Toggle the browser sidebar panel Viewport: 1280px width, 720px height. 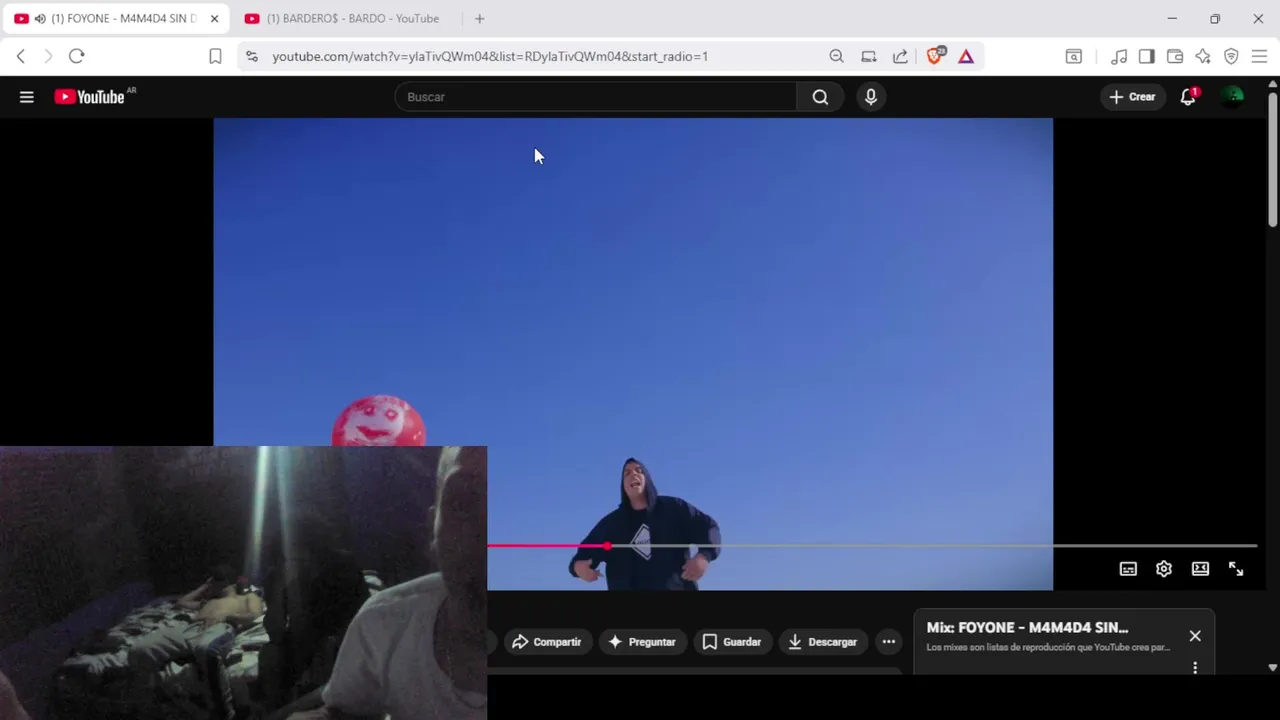coord(1147,57)
